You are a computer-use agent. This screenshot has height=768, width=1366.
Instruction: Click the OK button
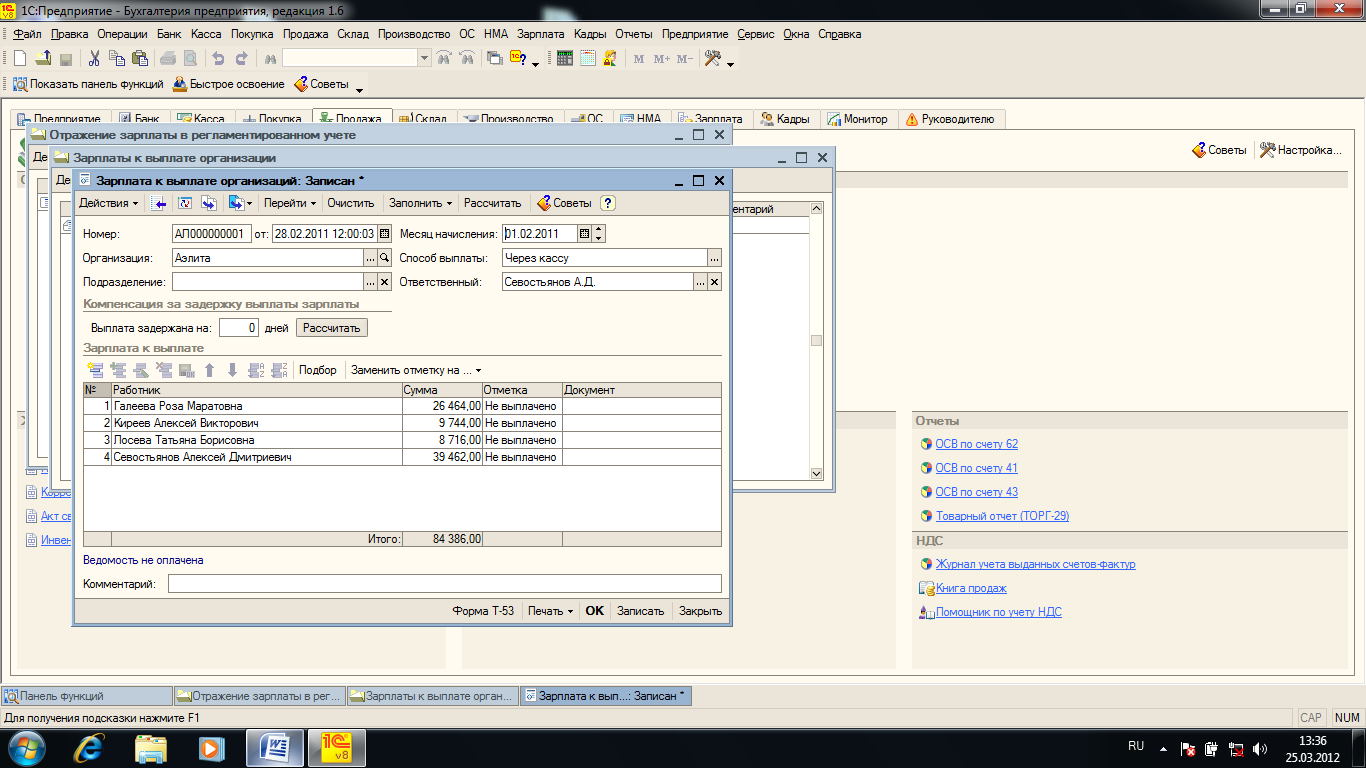(595, 610)
